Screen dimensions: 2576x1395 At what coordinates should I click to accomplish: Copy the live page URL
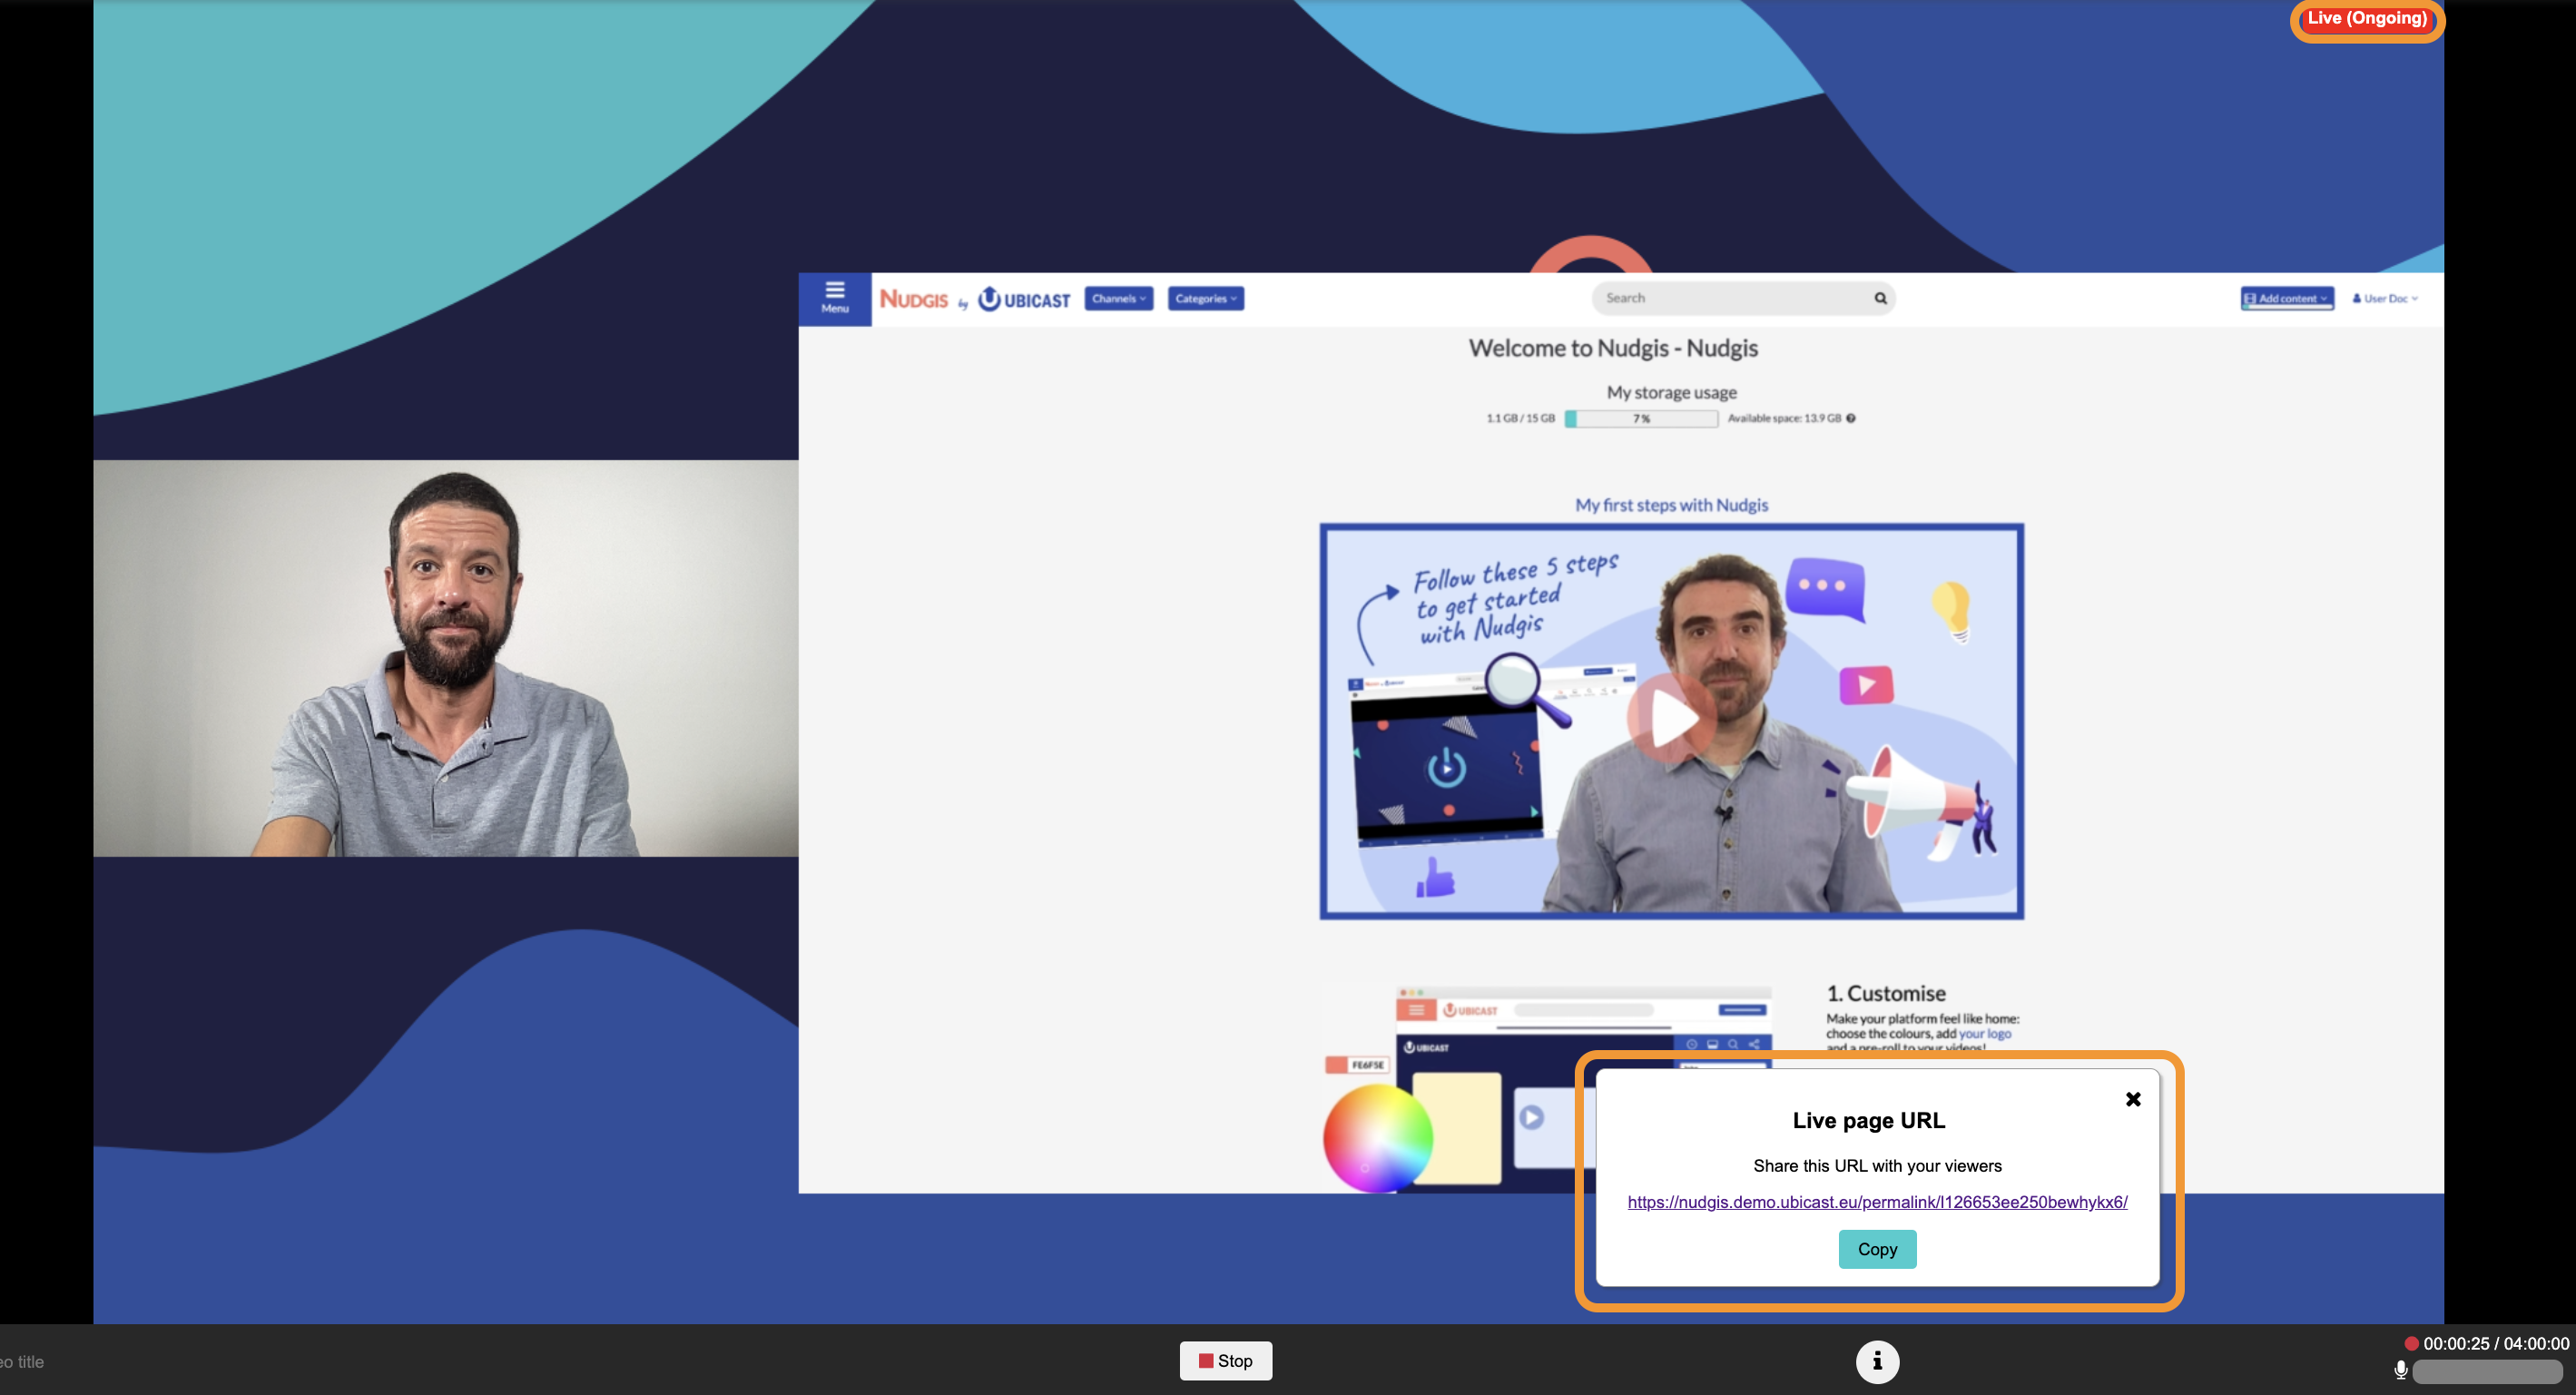point(1877,1249)
